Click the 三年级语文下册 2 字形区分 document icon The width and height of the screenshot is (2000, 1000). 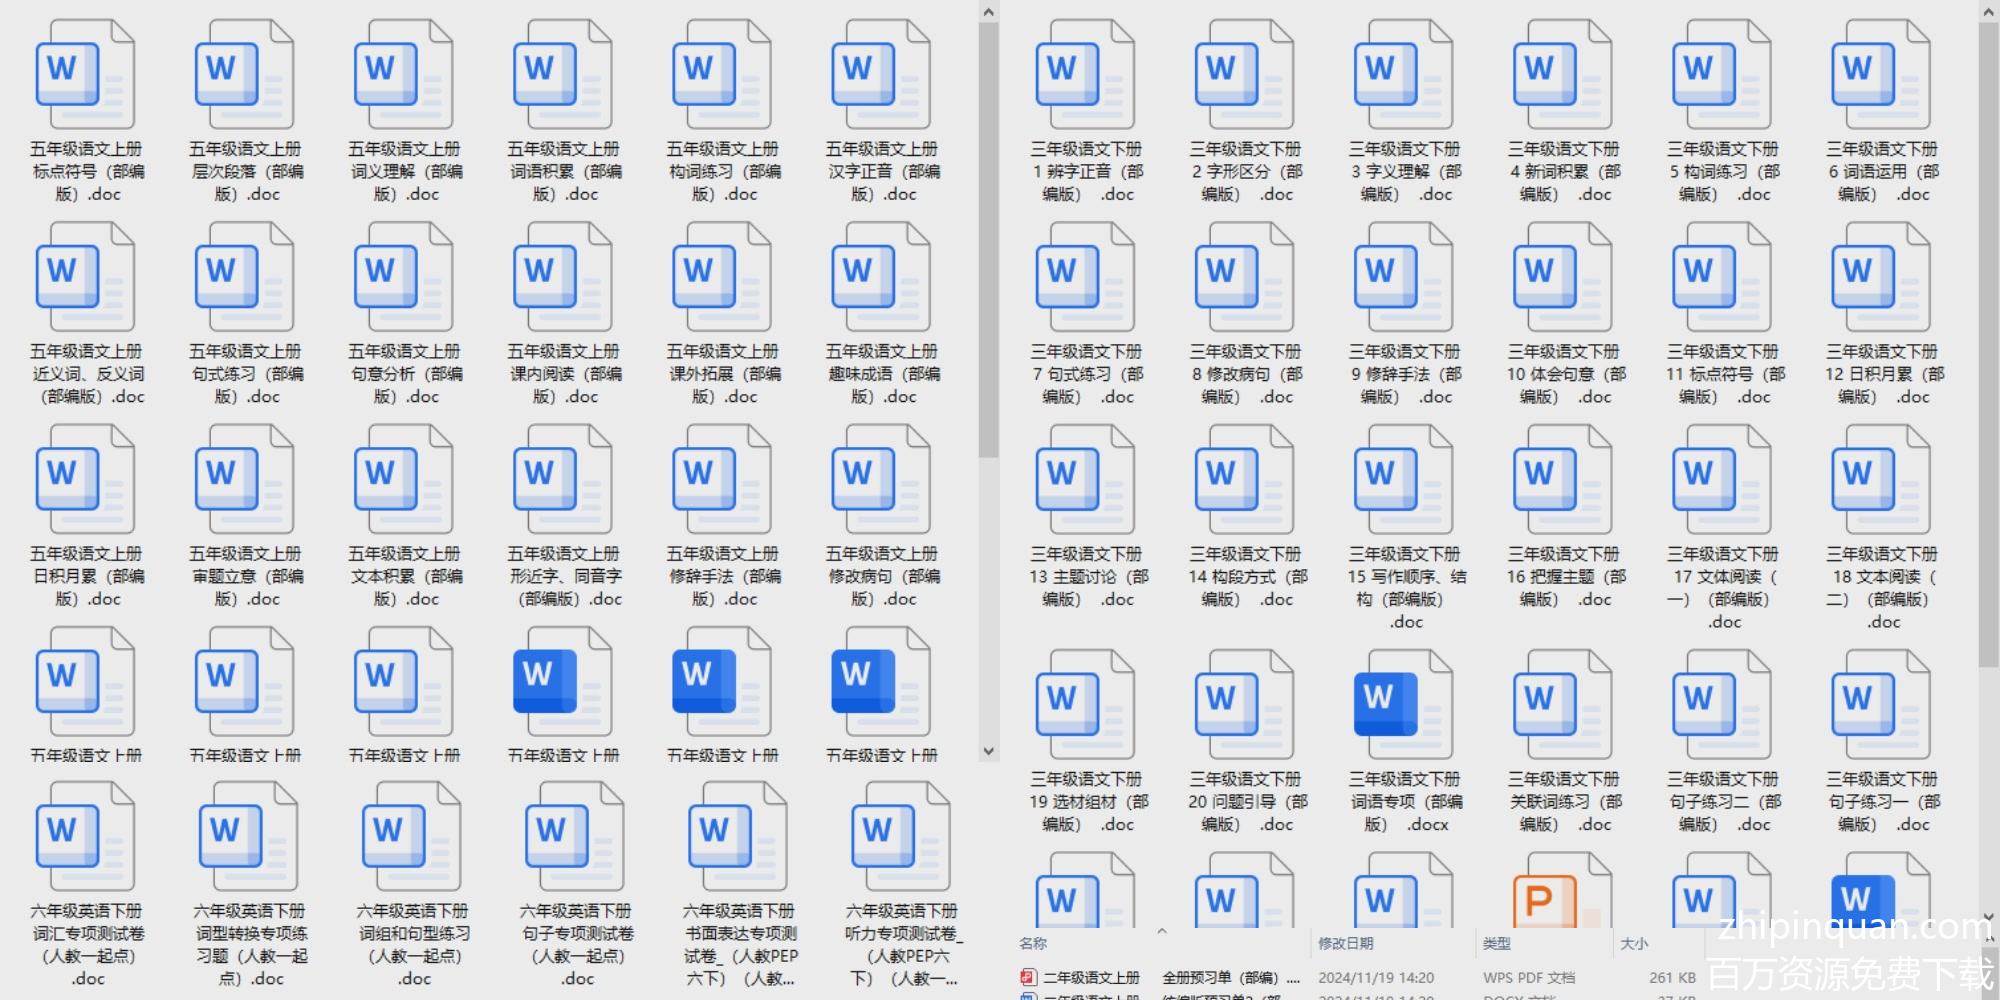click(1244, 75)
